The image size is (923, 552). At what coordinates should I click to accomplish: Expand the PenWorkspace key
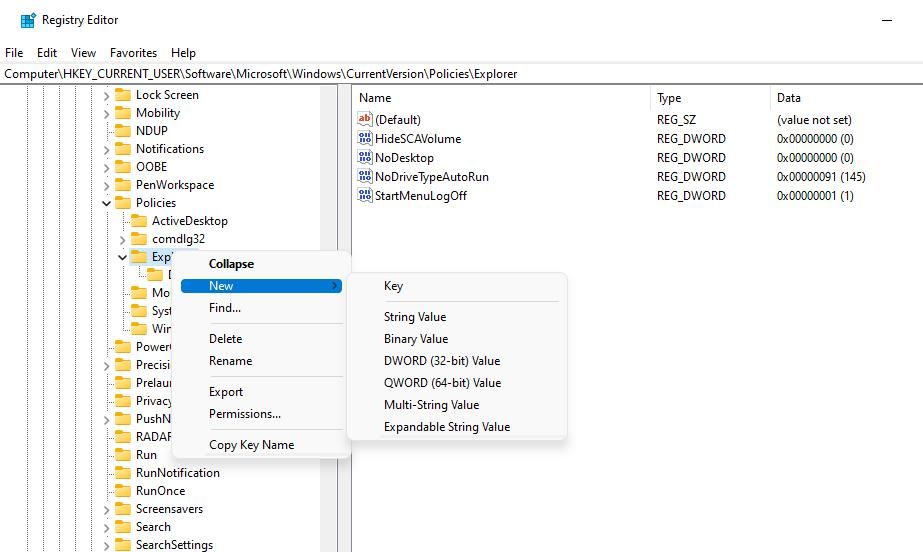[x=107, y=185]
